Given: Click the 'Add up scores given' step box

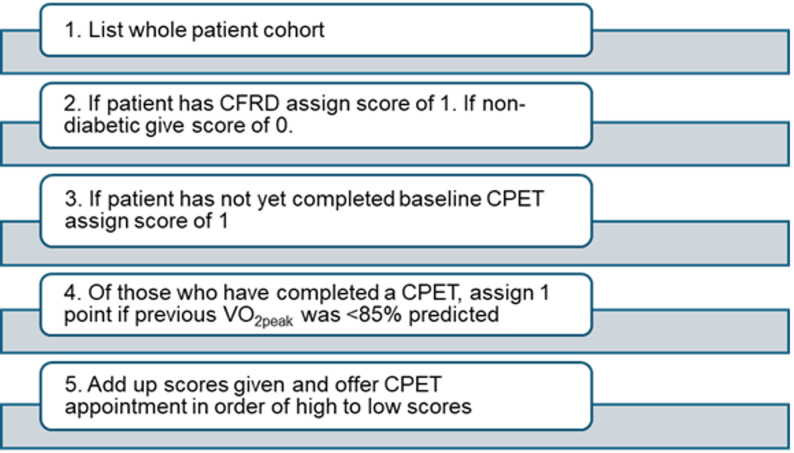Looking at the screenshot, I should click(316, 396).
